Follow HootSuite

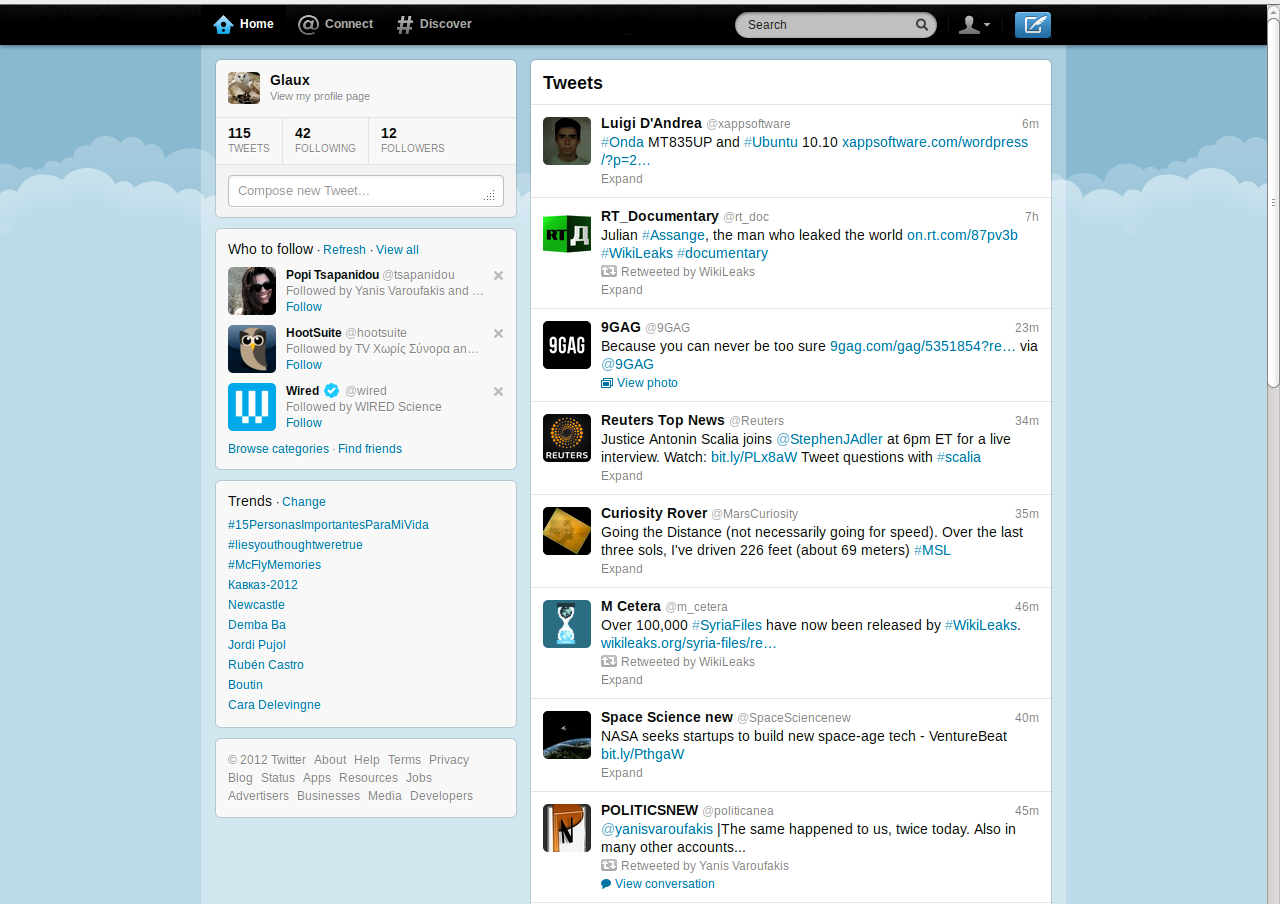coord(304,365)
